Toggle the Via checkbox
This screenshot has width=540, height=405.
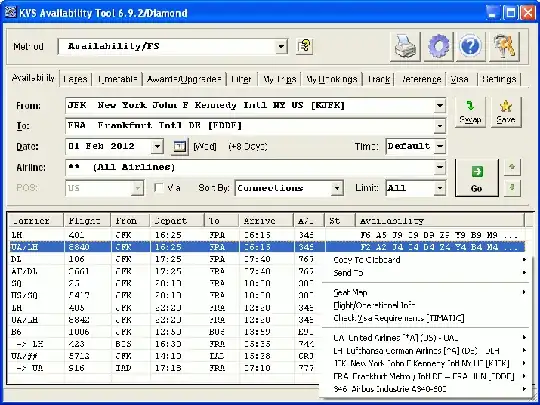pos(159,188)
